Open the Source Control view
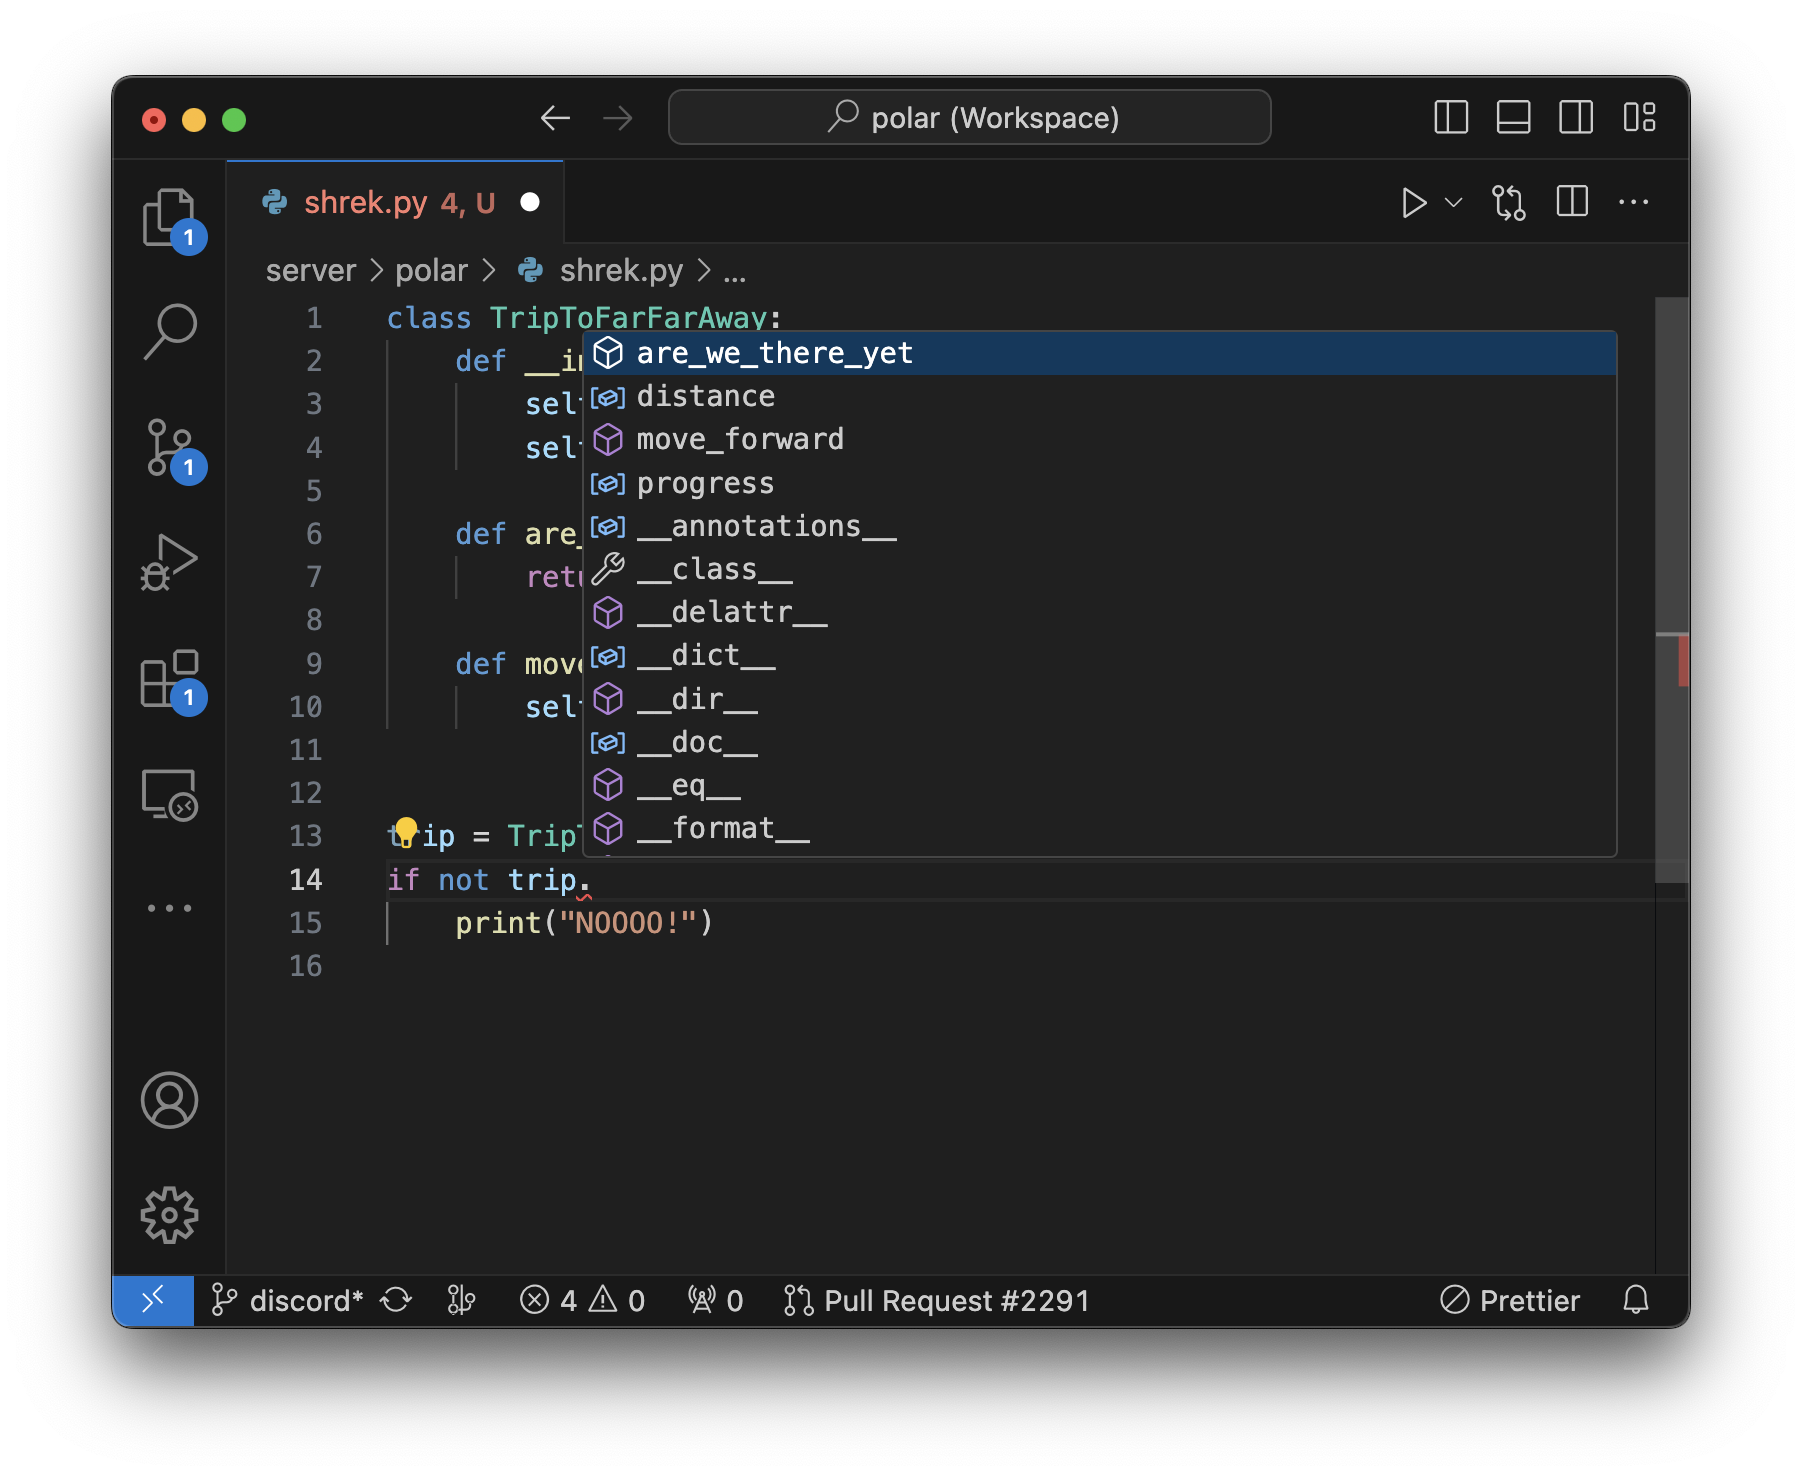This screenshot has height=1476, width=1802. pyautogui.click(x=170, y=450)
